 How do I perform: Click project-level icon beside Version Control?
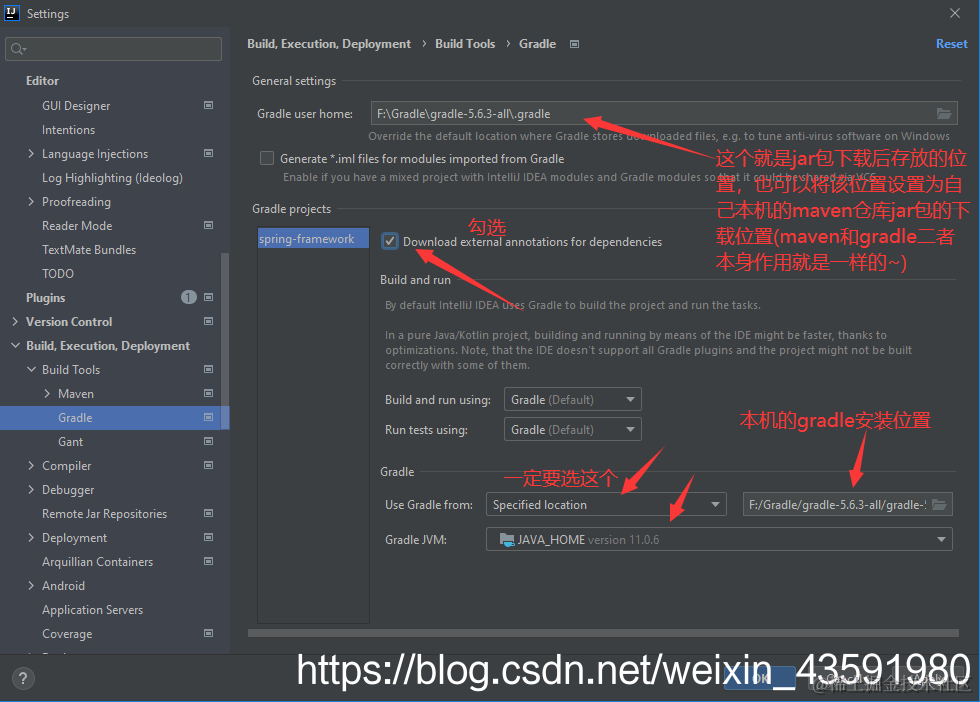(x=209, y=321)
